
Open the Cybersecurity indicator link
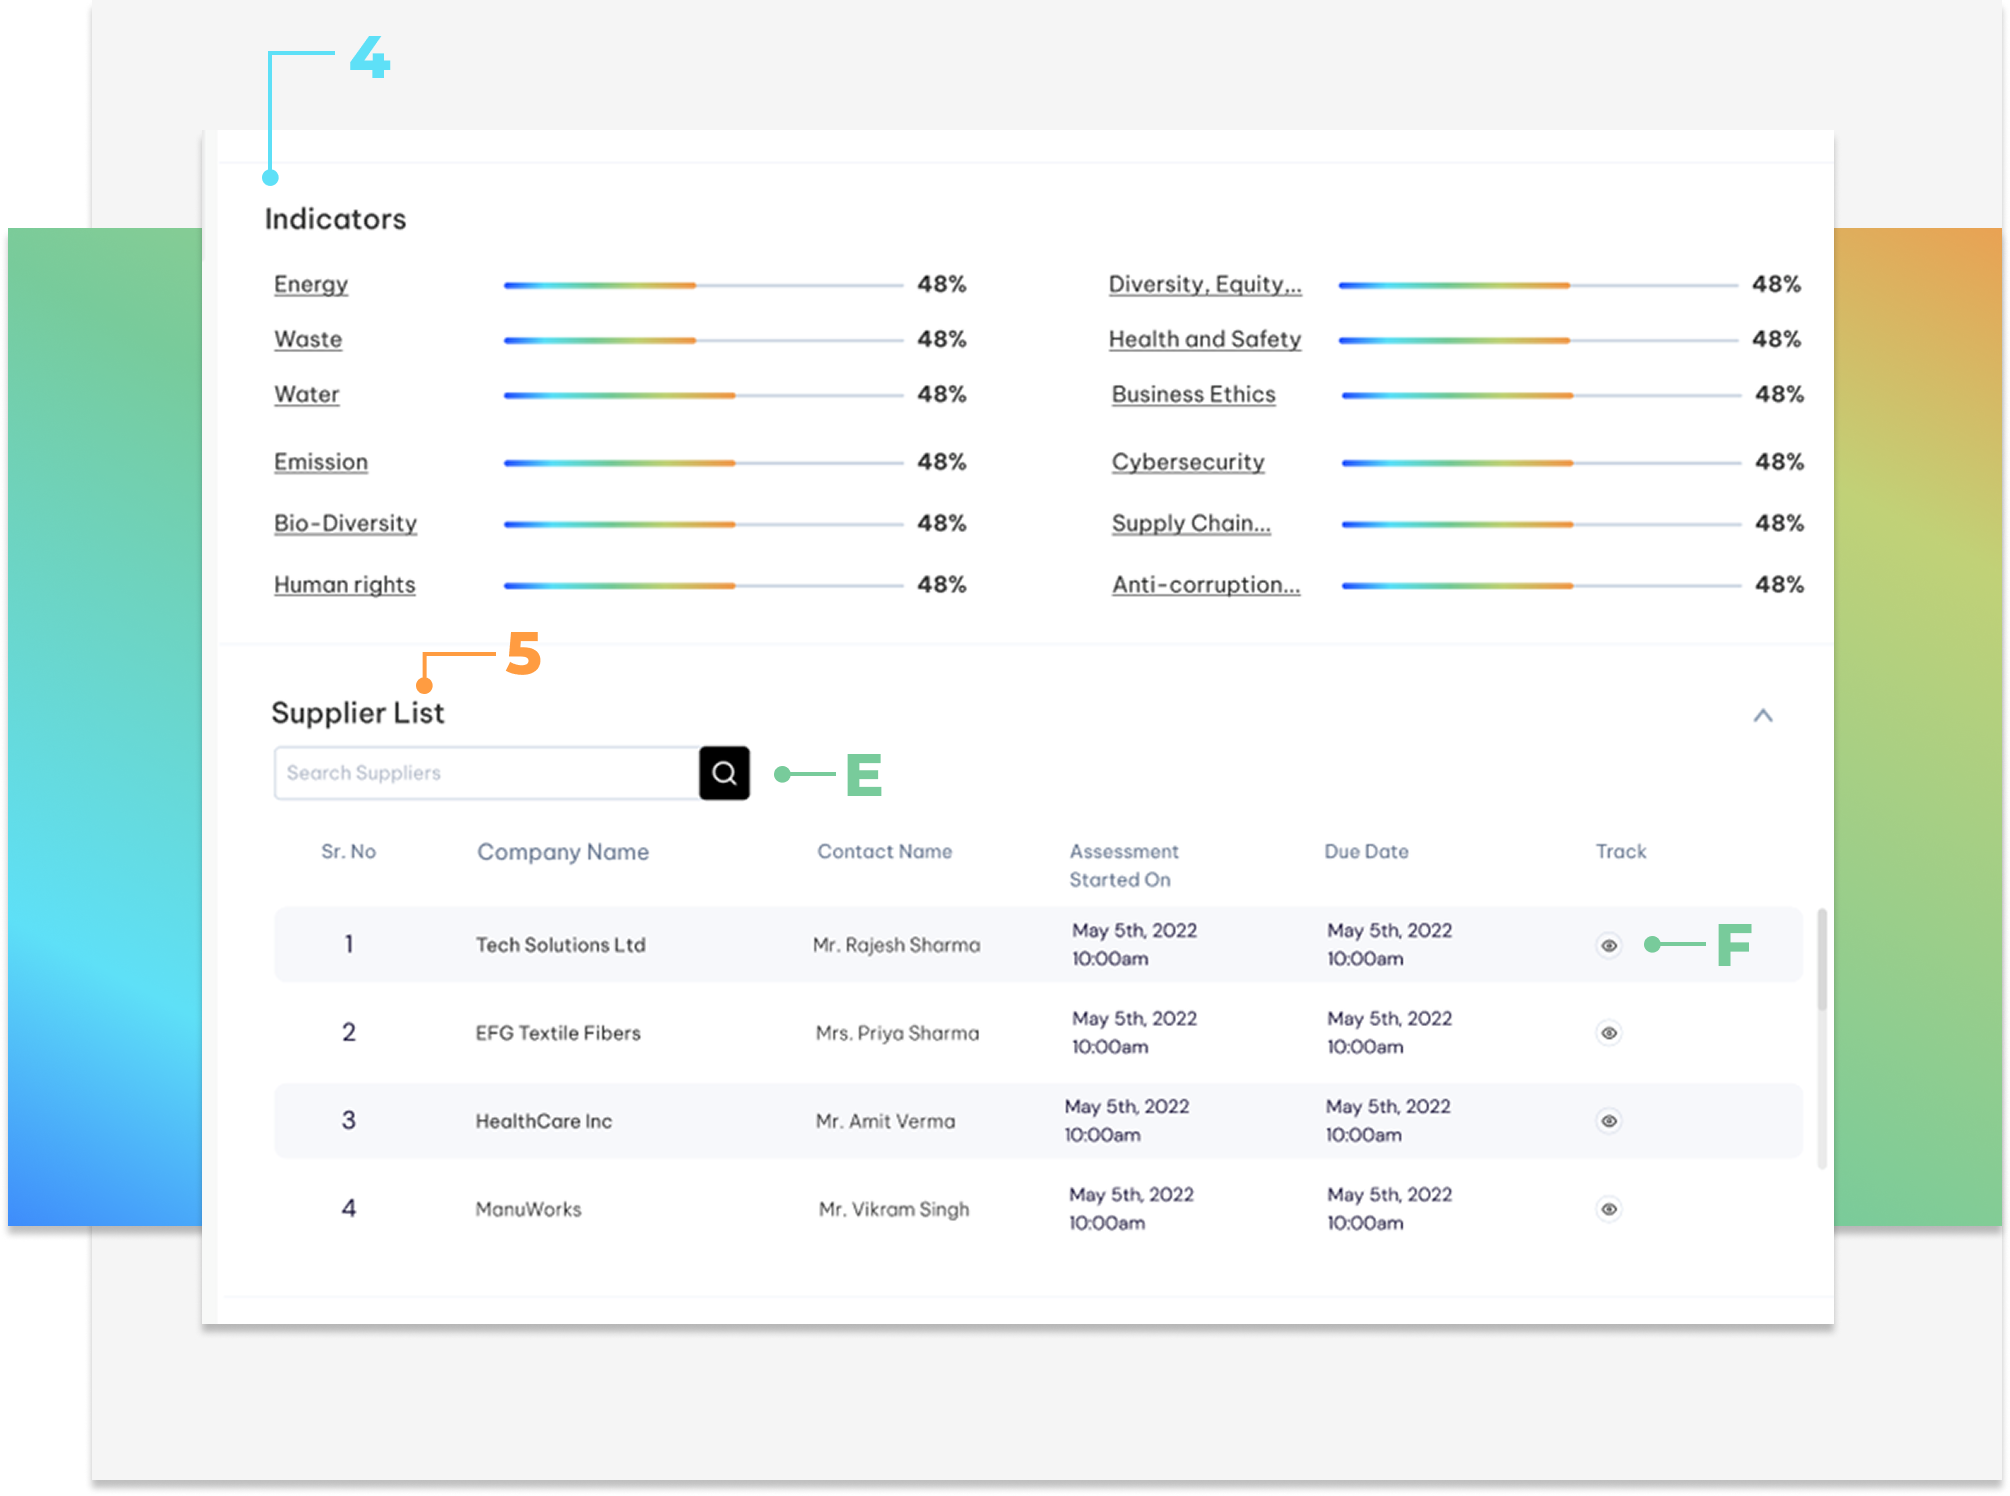click(x=1188, y=462)
